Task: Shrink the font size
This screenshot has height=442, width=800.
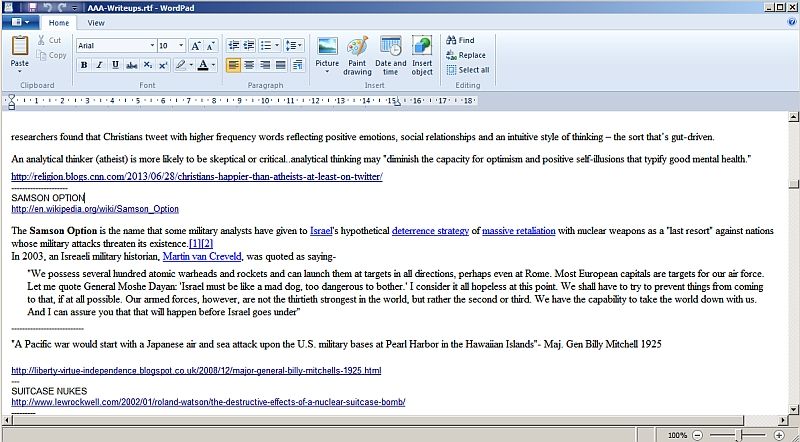Action: (211, 46)
